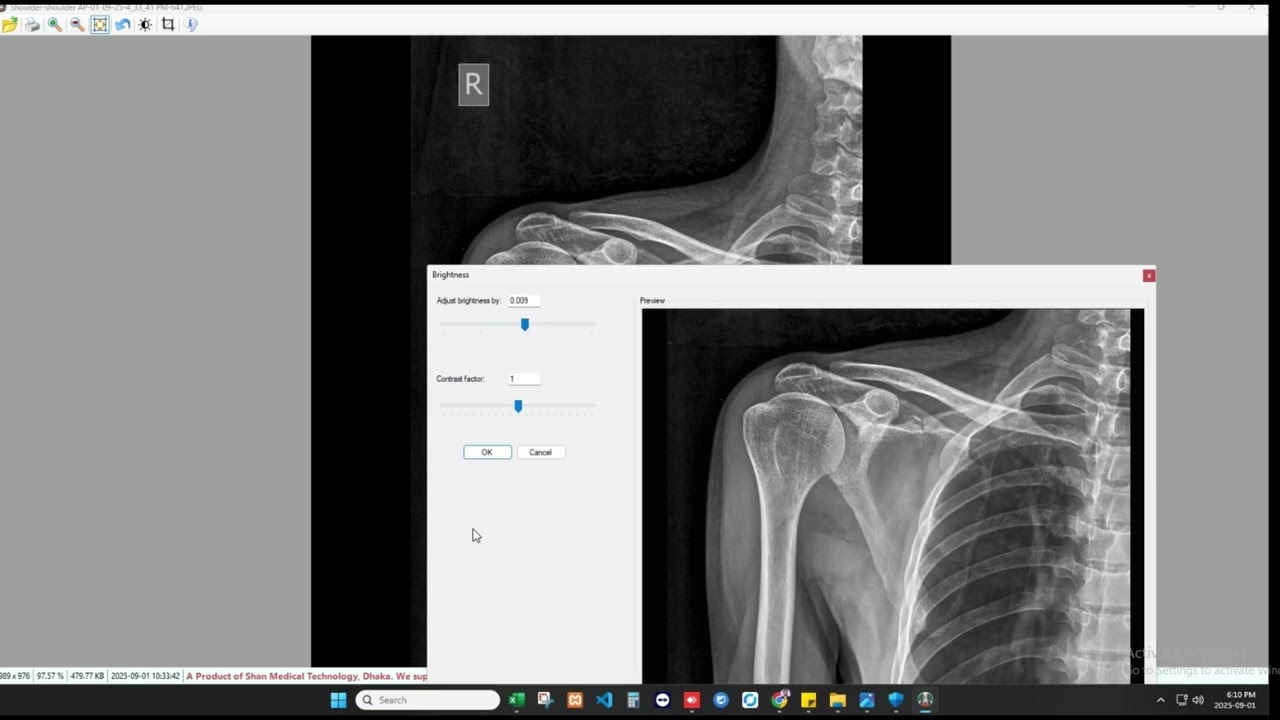The image size is (1280, 720).
Task: Confirm brightness changes with OK
Action: tap(487, 452)
